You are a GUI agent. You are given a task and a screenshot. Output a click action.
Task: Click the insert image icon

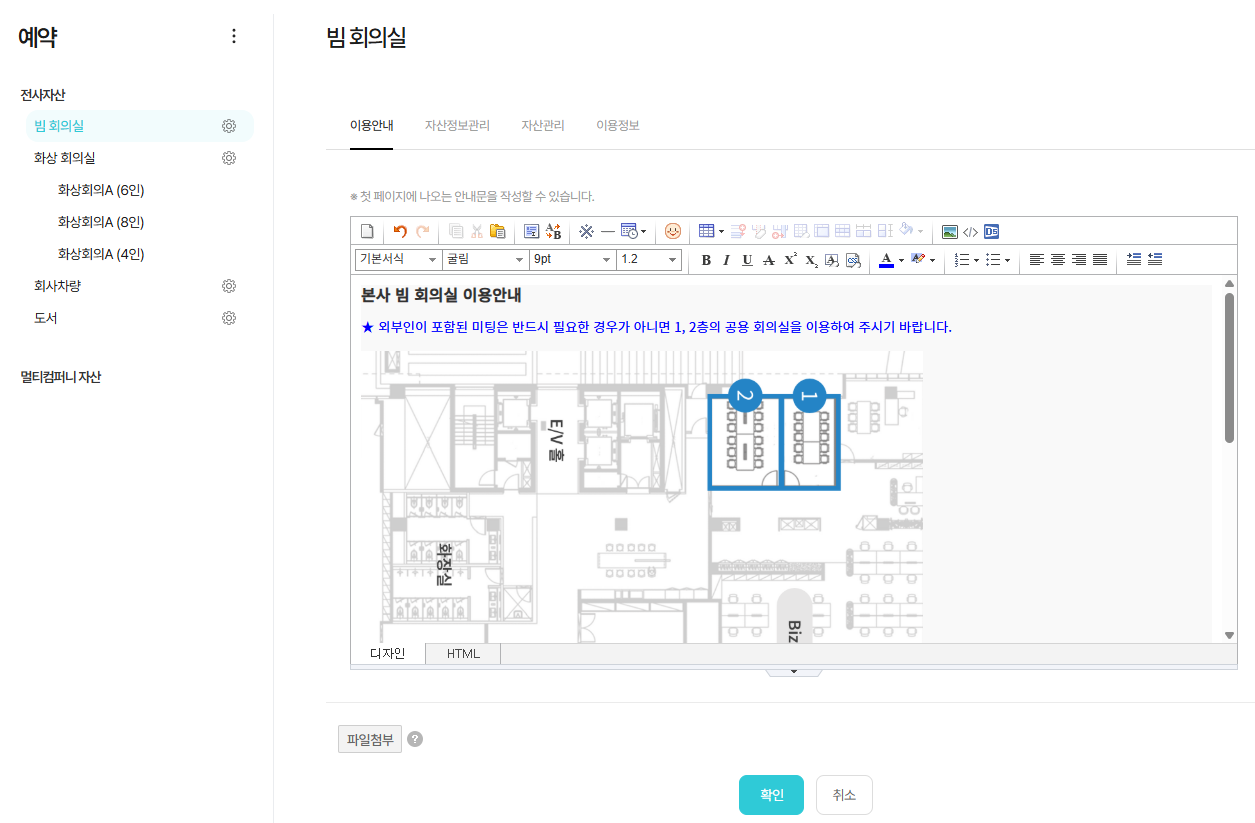coord(950,231)
